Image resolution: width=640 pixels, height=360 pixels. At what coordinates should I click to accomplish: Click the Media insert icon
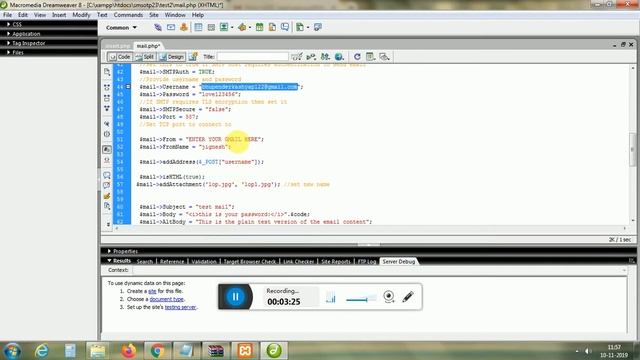[x=242, y=27]
